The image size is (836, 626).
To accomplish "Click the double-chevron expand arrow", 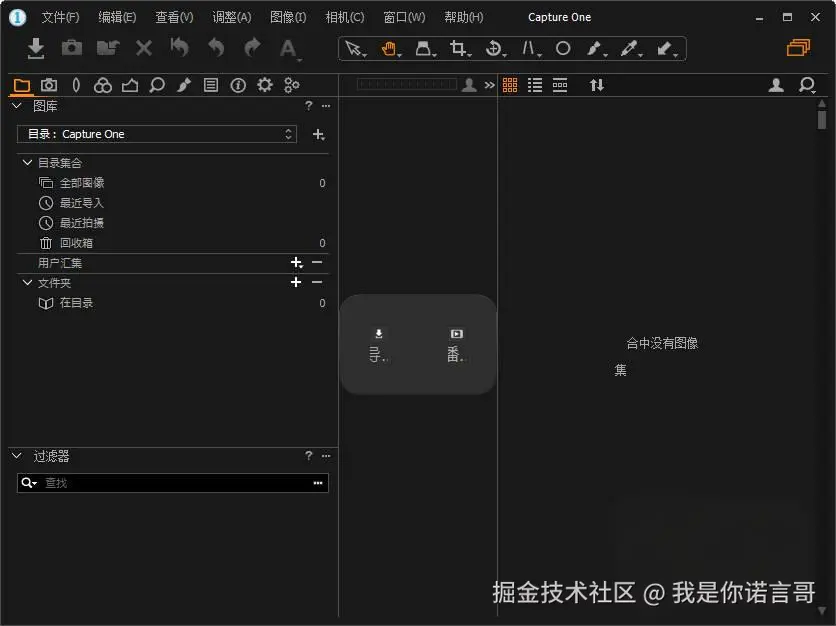I will click(489, 85).
